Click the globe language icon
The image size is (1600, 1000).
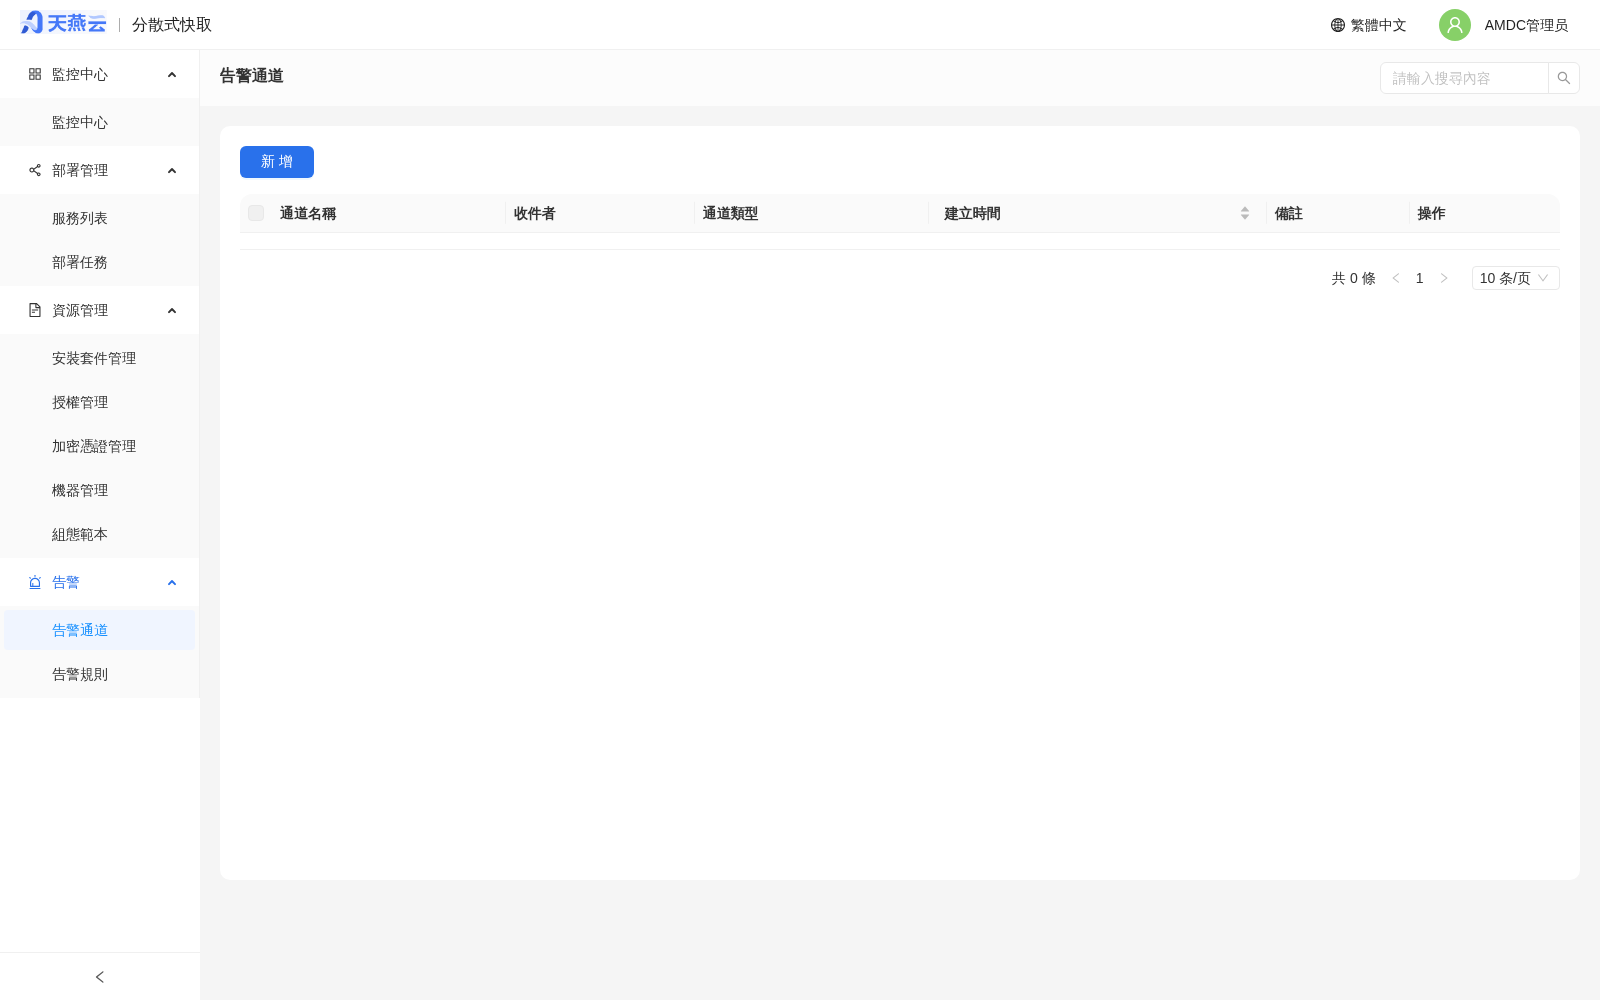point(1338,25)
